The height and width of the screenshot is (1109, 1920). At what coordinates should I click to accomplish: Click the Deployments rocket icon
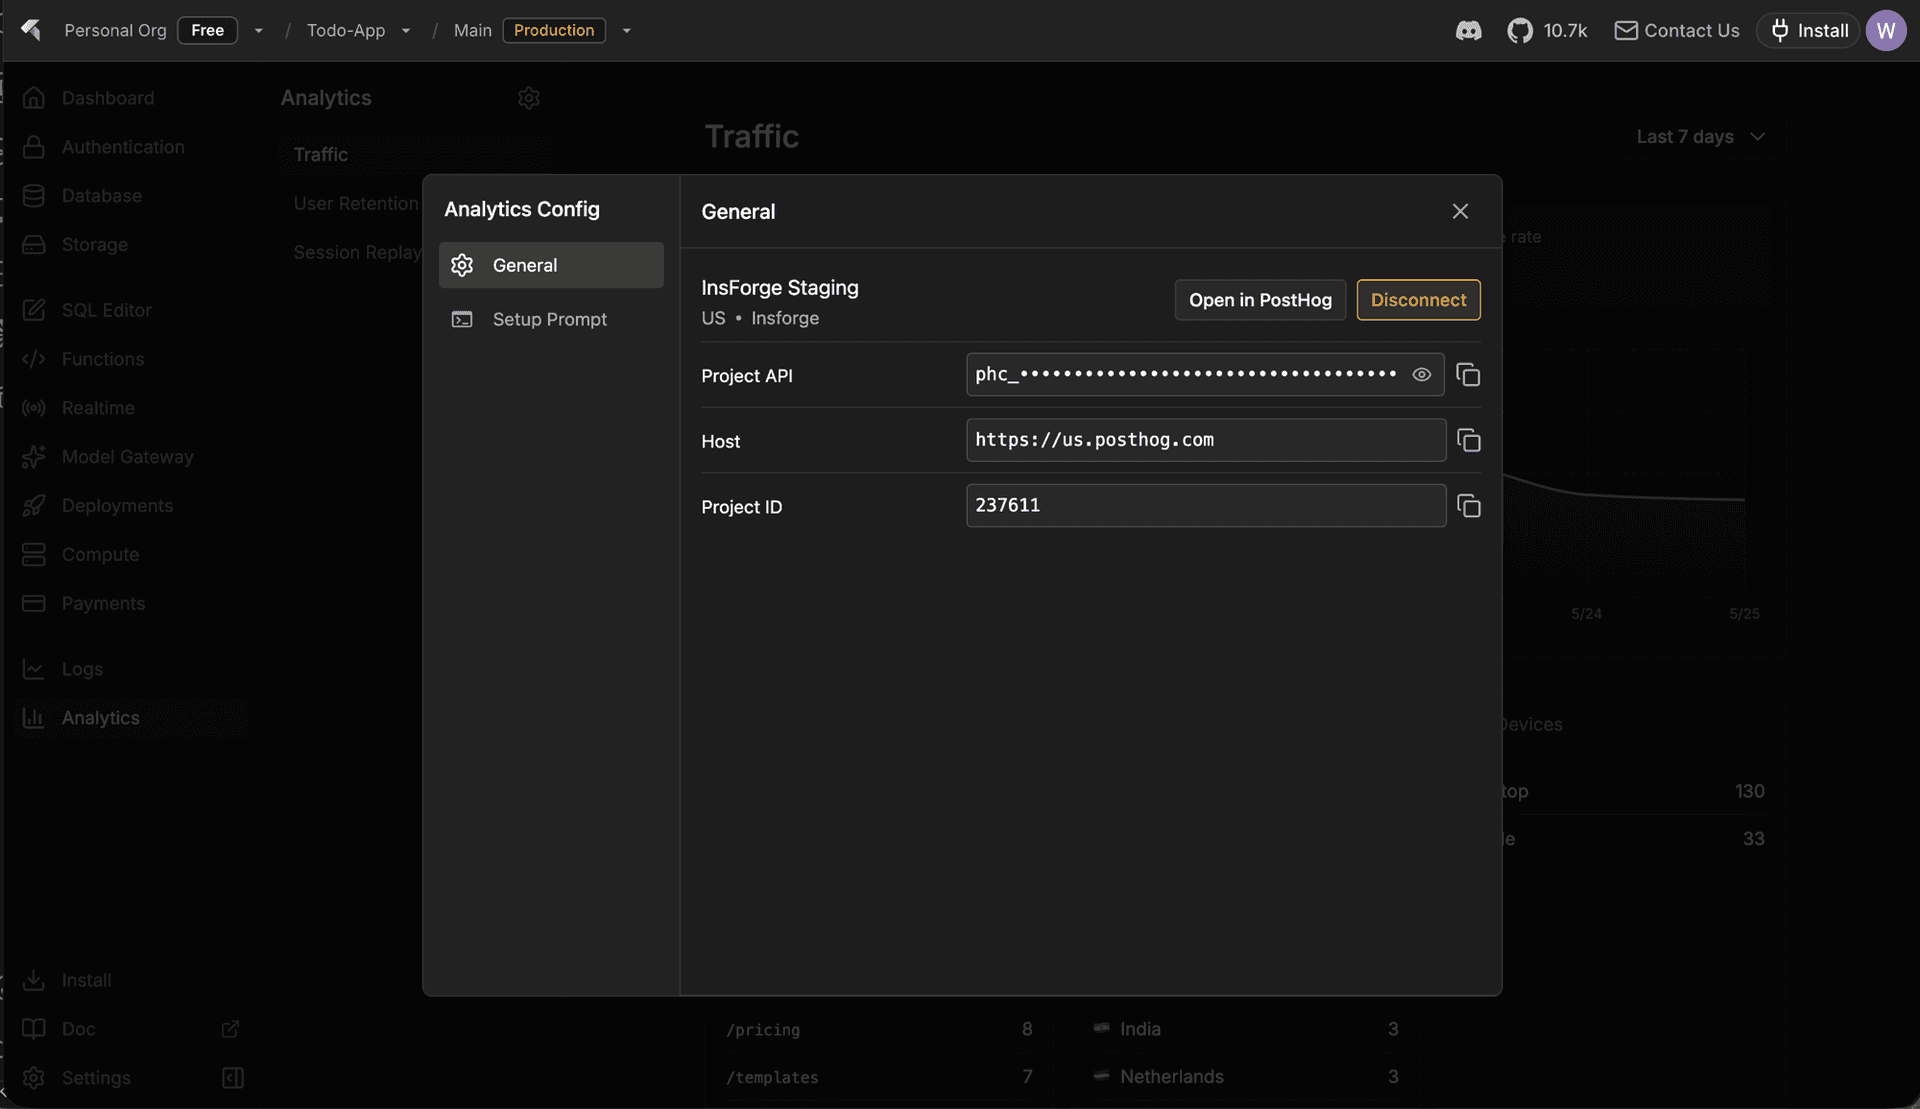[34, 506]
